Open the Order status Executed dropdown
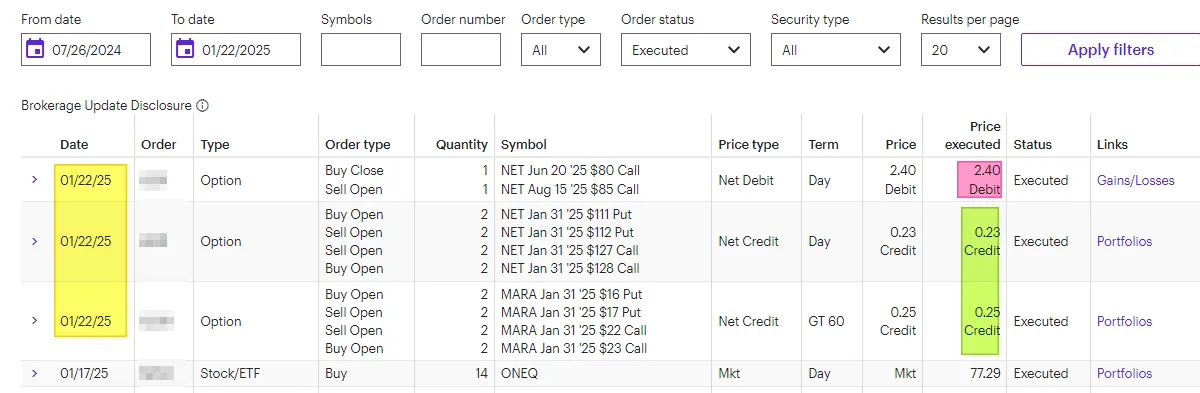This screenshot has height=393, width=1200. point(686,50)
